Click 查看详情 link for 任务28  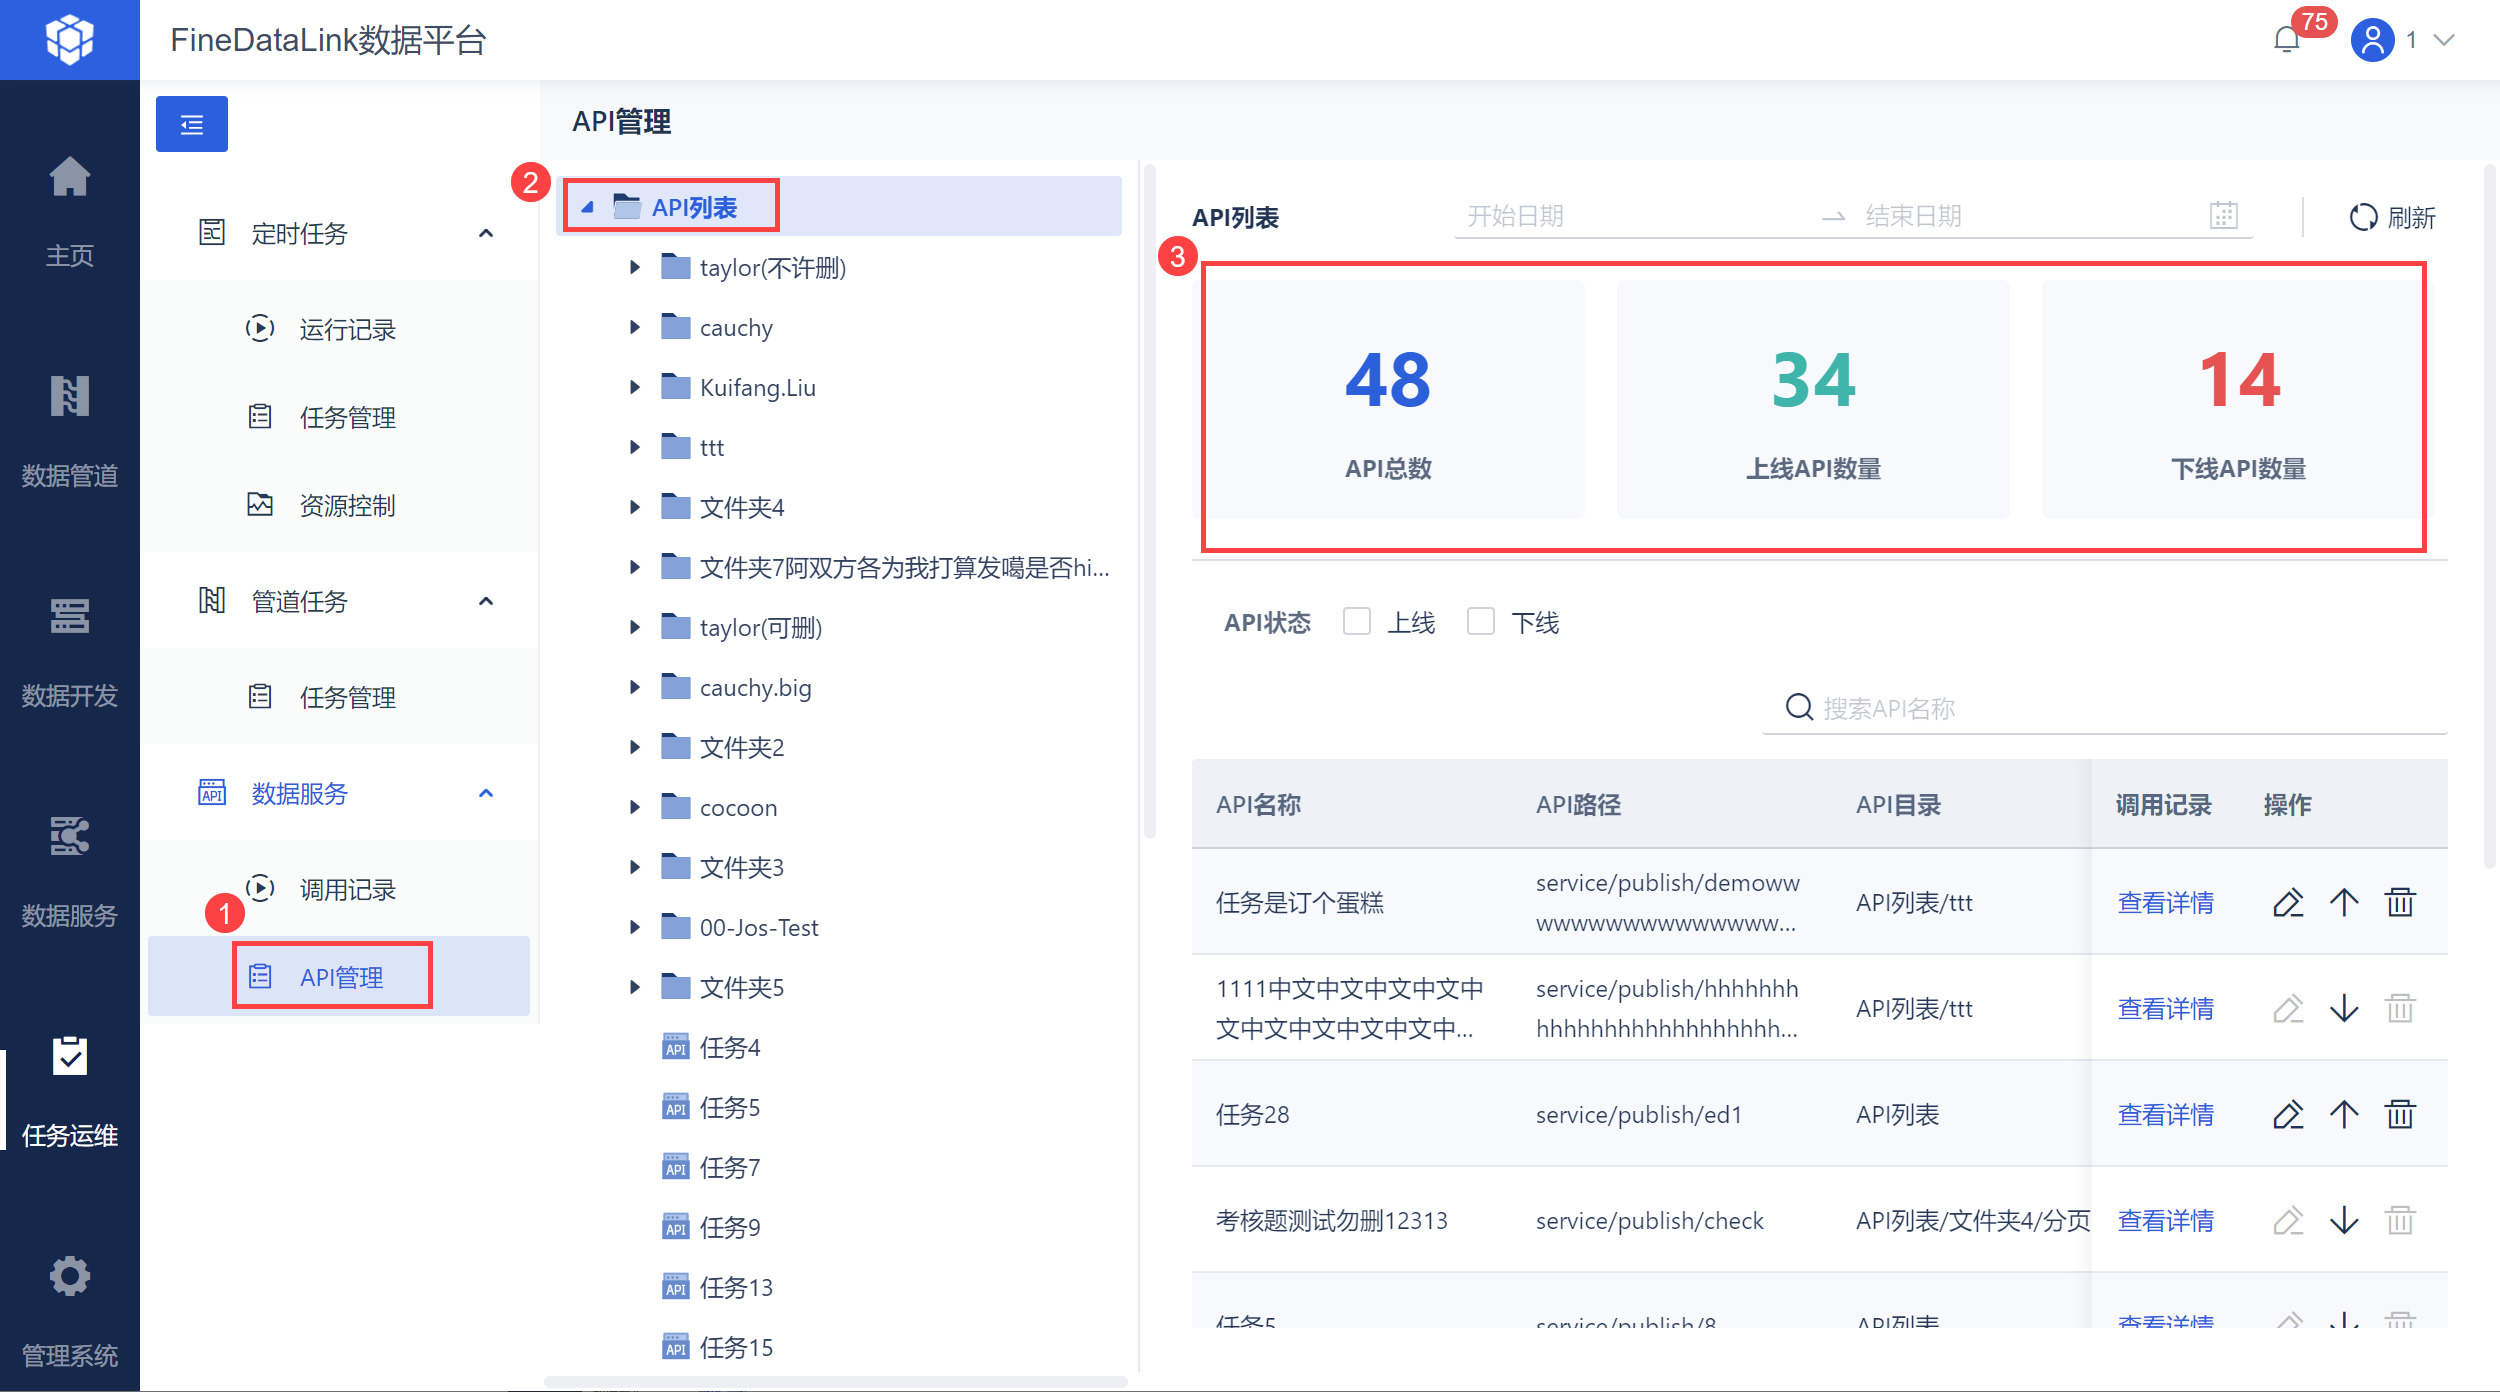(x=2165, y=1114)
